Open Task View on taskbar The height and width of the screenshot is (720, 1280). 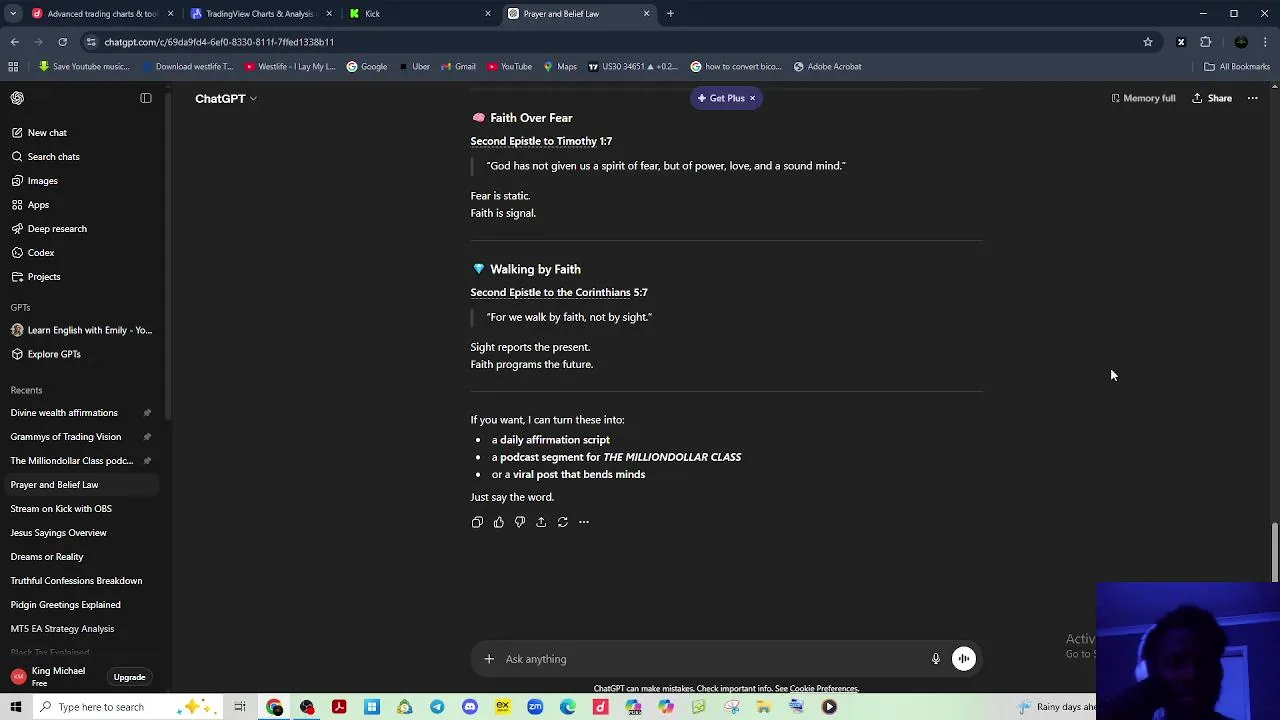[240, 707]
